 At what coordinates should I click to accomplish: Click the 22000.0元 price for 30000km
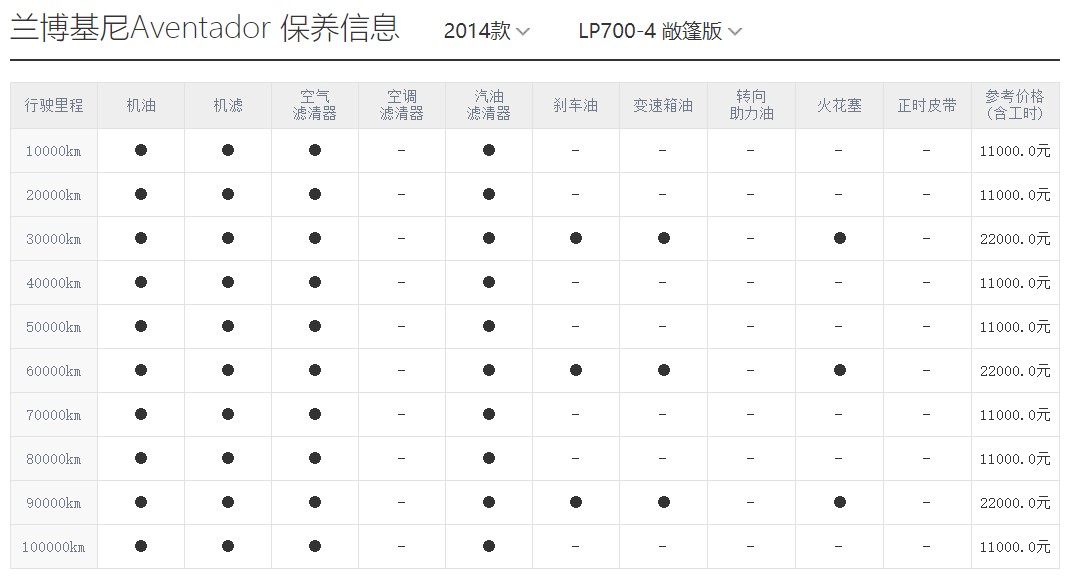tap(1015, 239)
